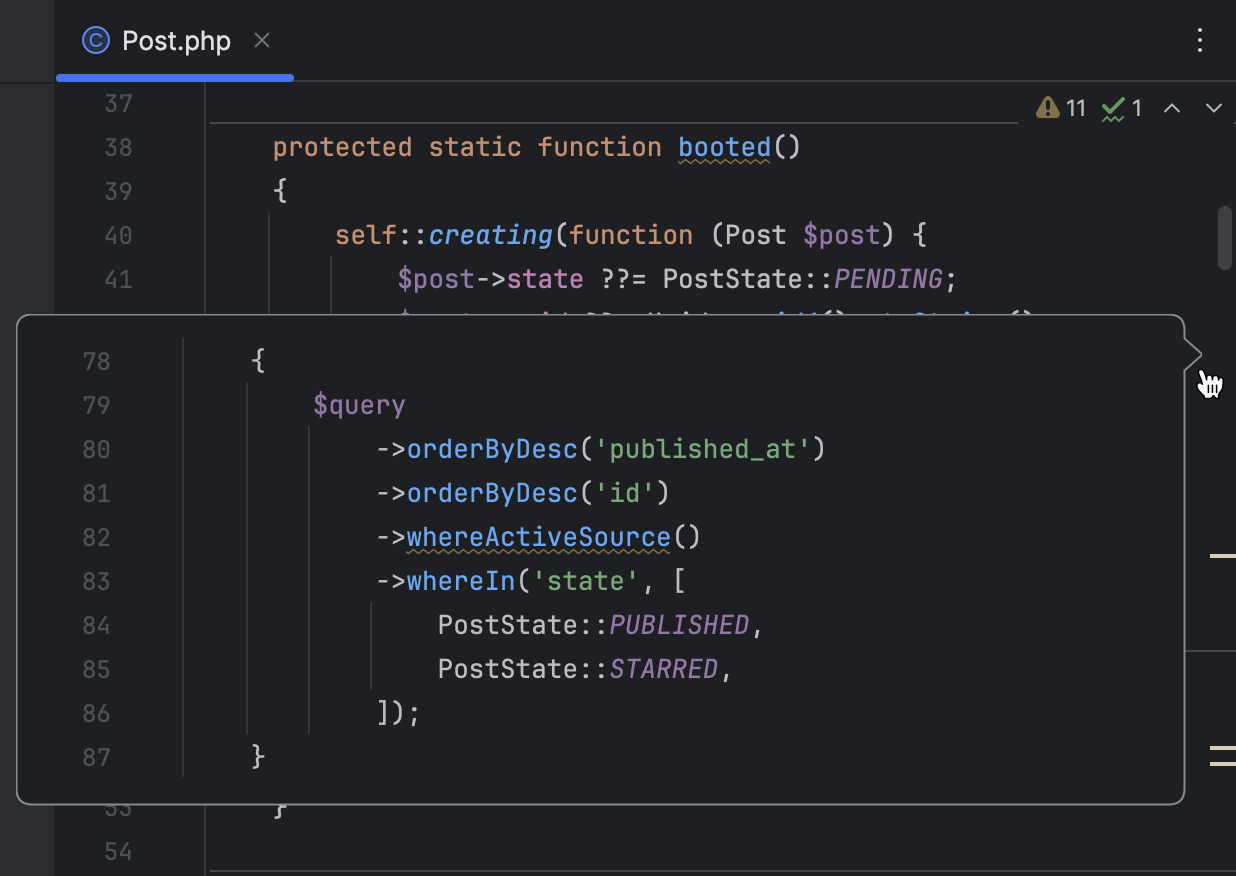
Task: Open the booted method declaration link
Action: [723, 147]
